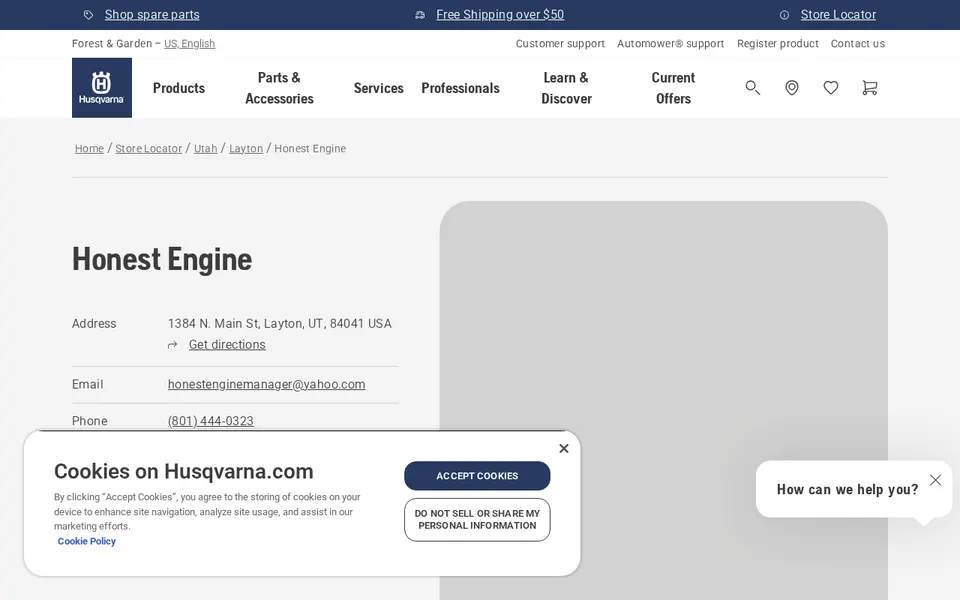
Task: Open Parts & Accessories menu
Action: click(279, 88)
